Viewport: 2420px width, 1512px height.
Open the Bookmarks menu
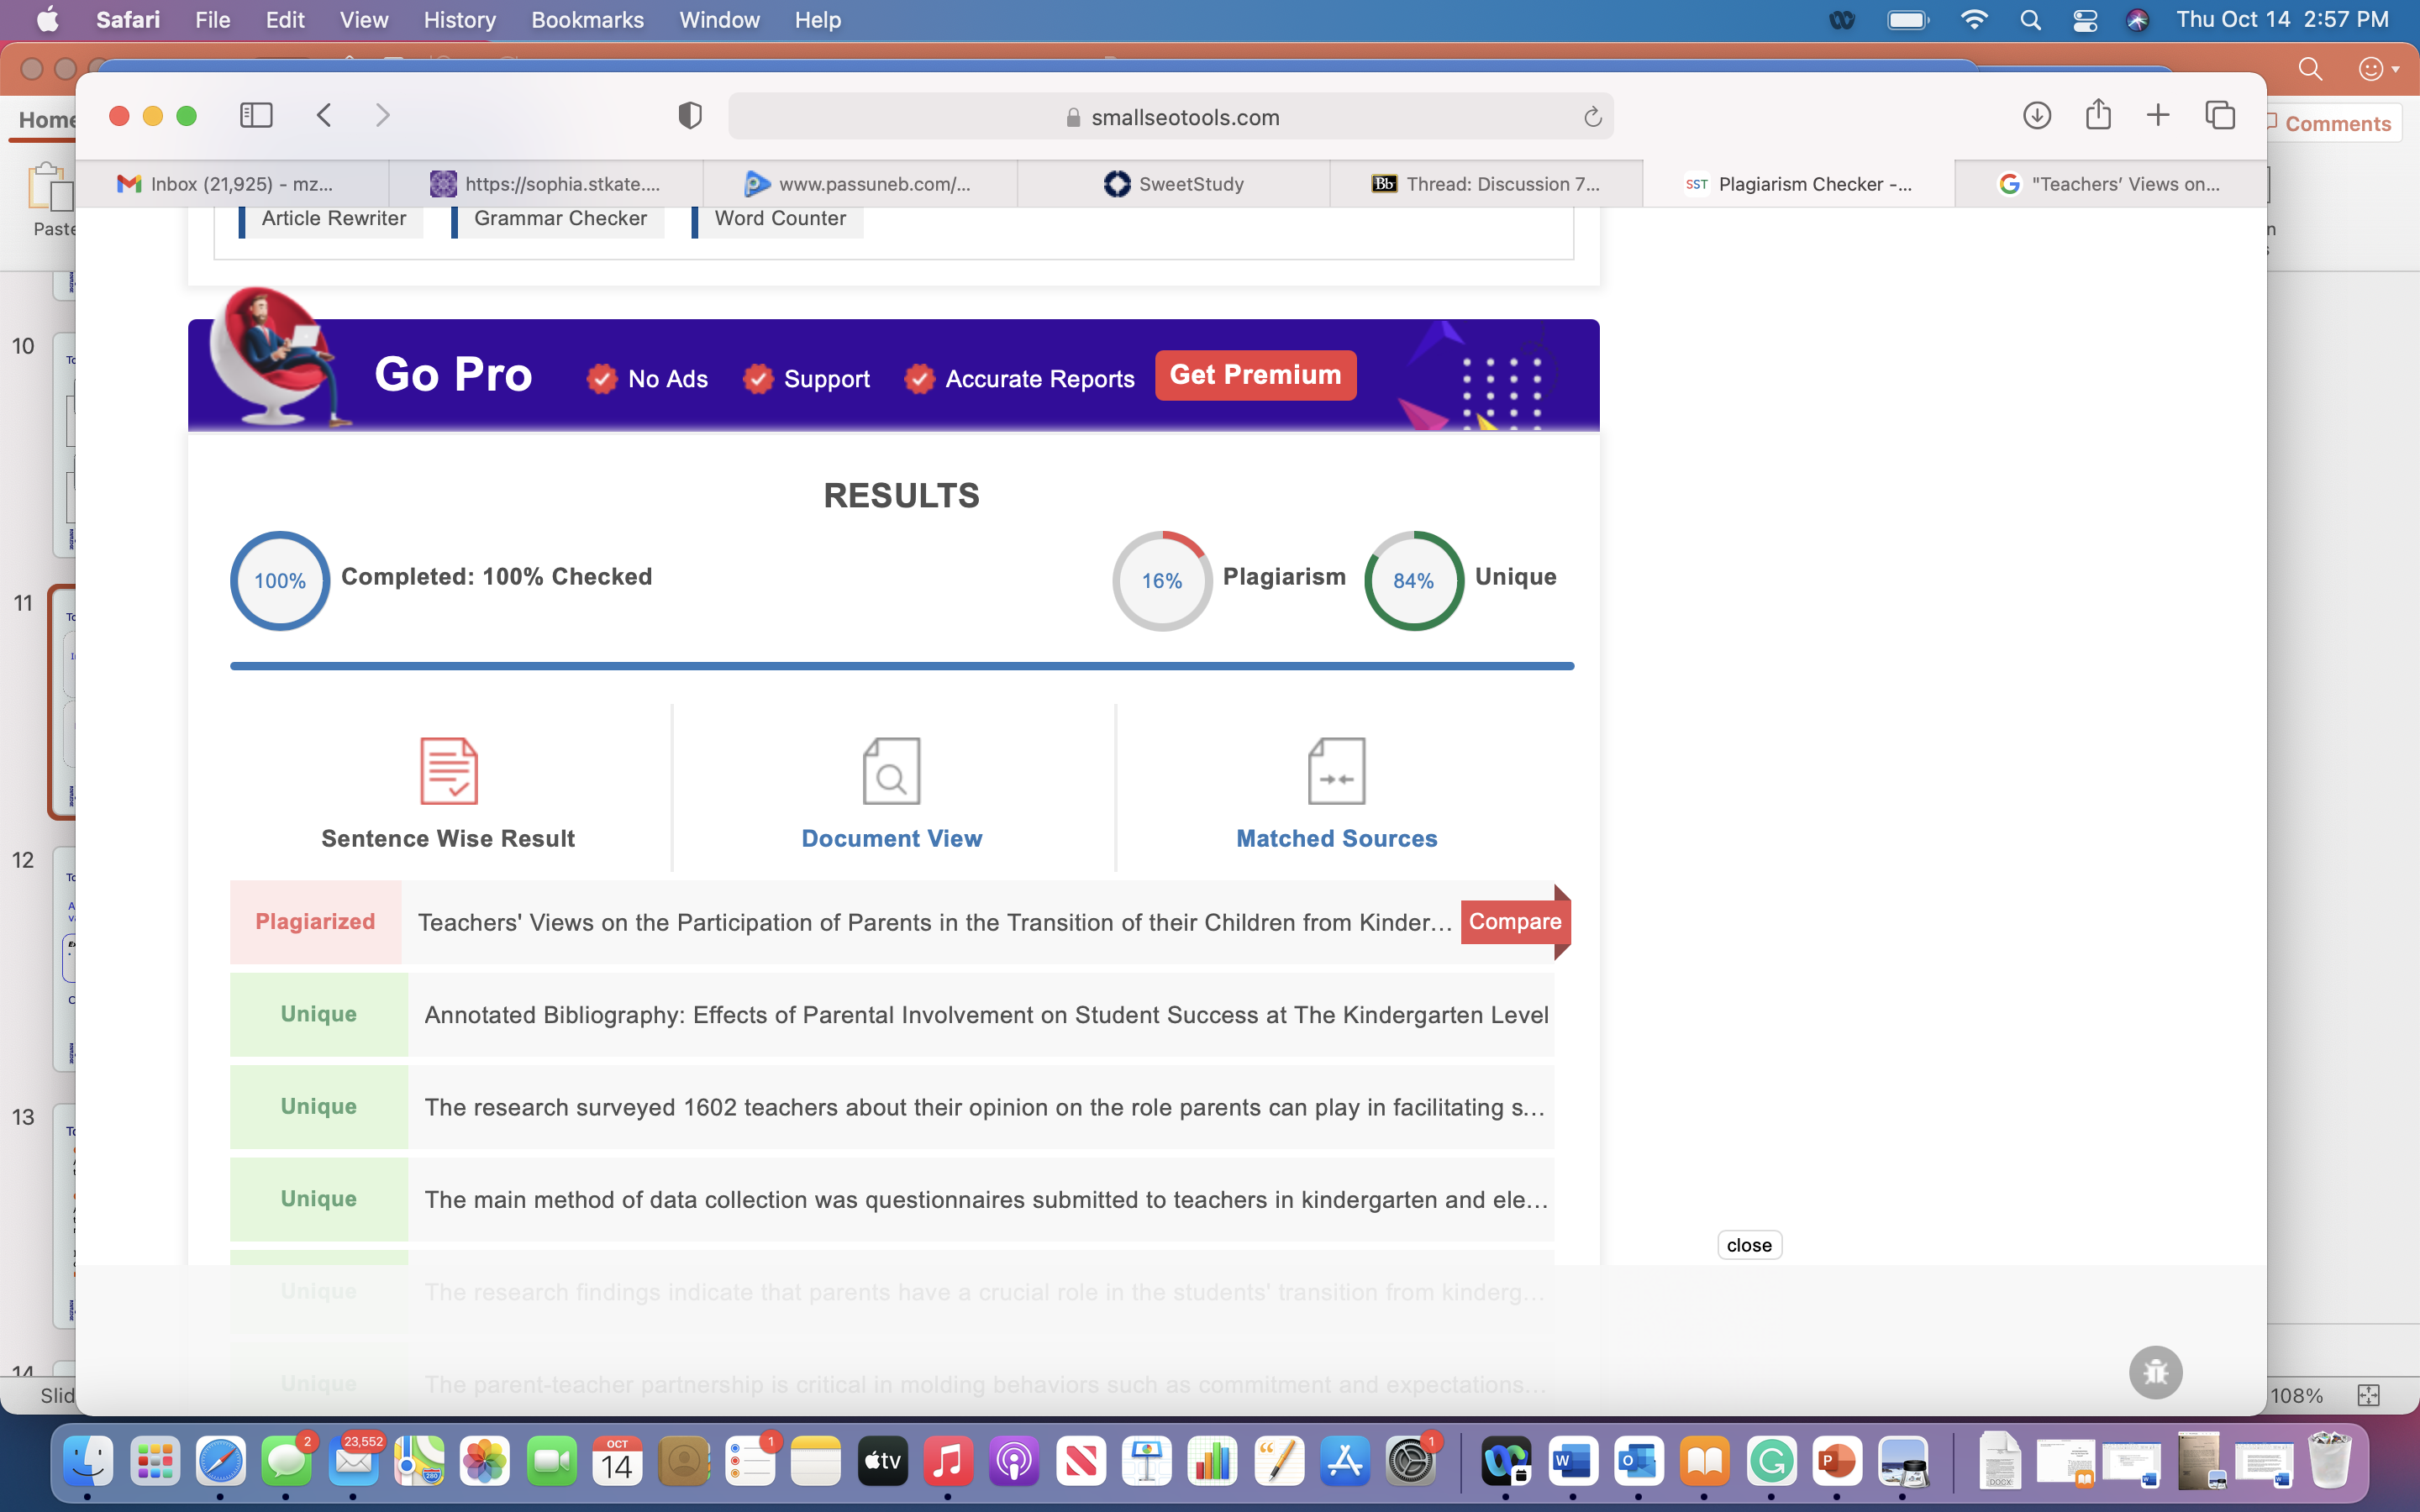[x=587, y=20]
